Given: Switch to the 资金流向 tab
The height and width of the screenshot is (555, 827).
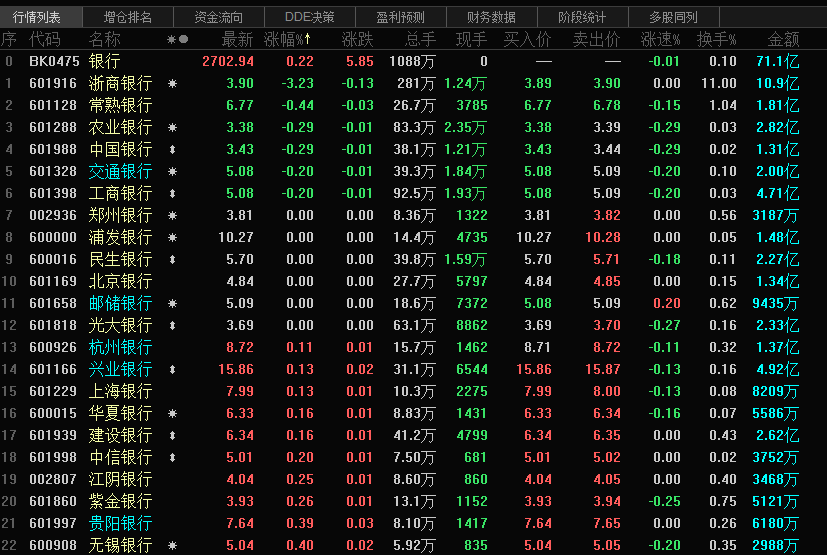Looking at the screenshot, I should pyautogui.click(x=218, y=17).
